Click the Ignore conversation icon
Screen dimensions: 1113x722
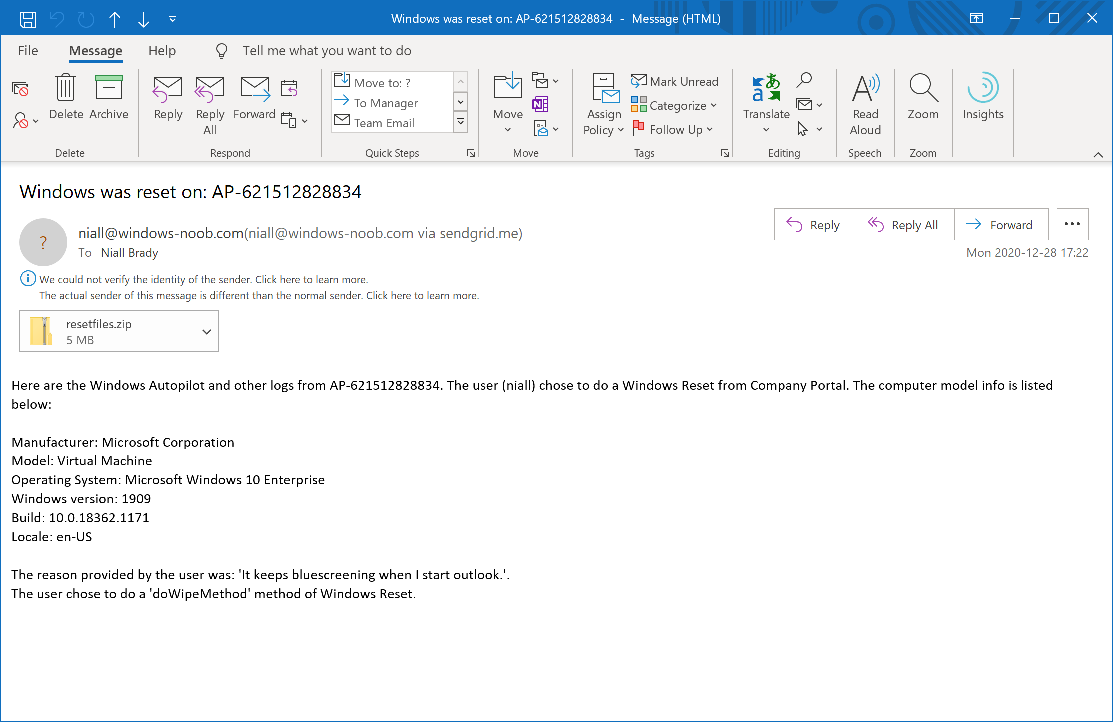[21, 89]
